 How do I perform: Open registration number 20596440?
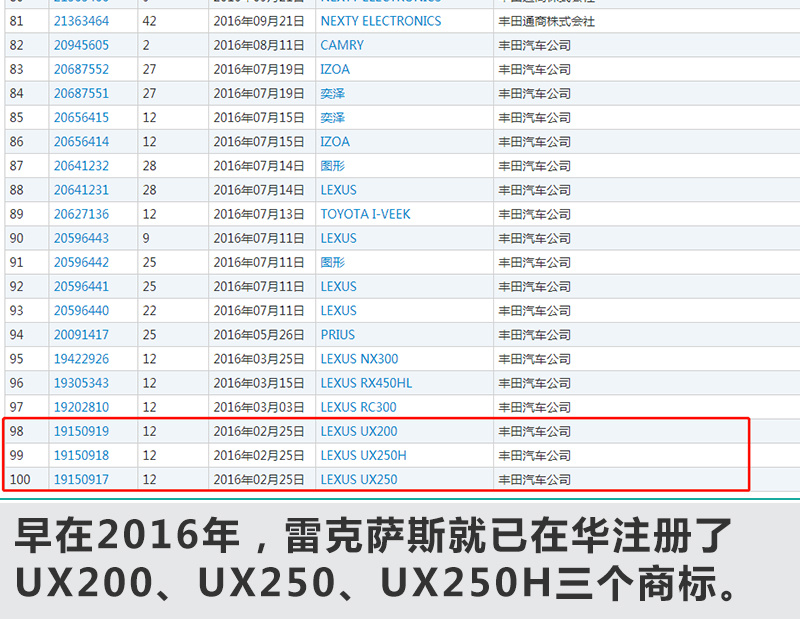pos(82,311)
